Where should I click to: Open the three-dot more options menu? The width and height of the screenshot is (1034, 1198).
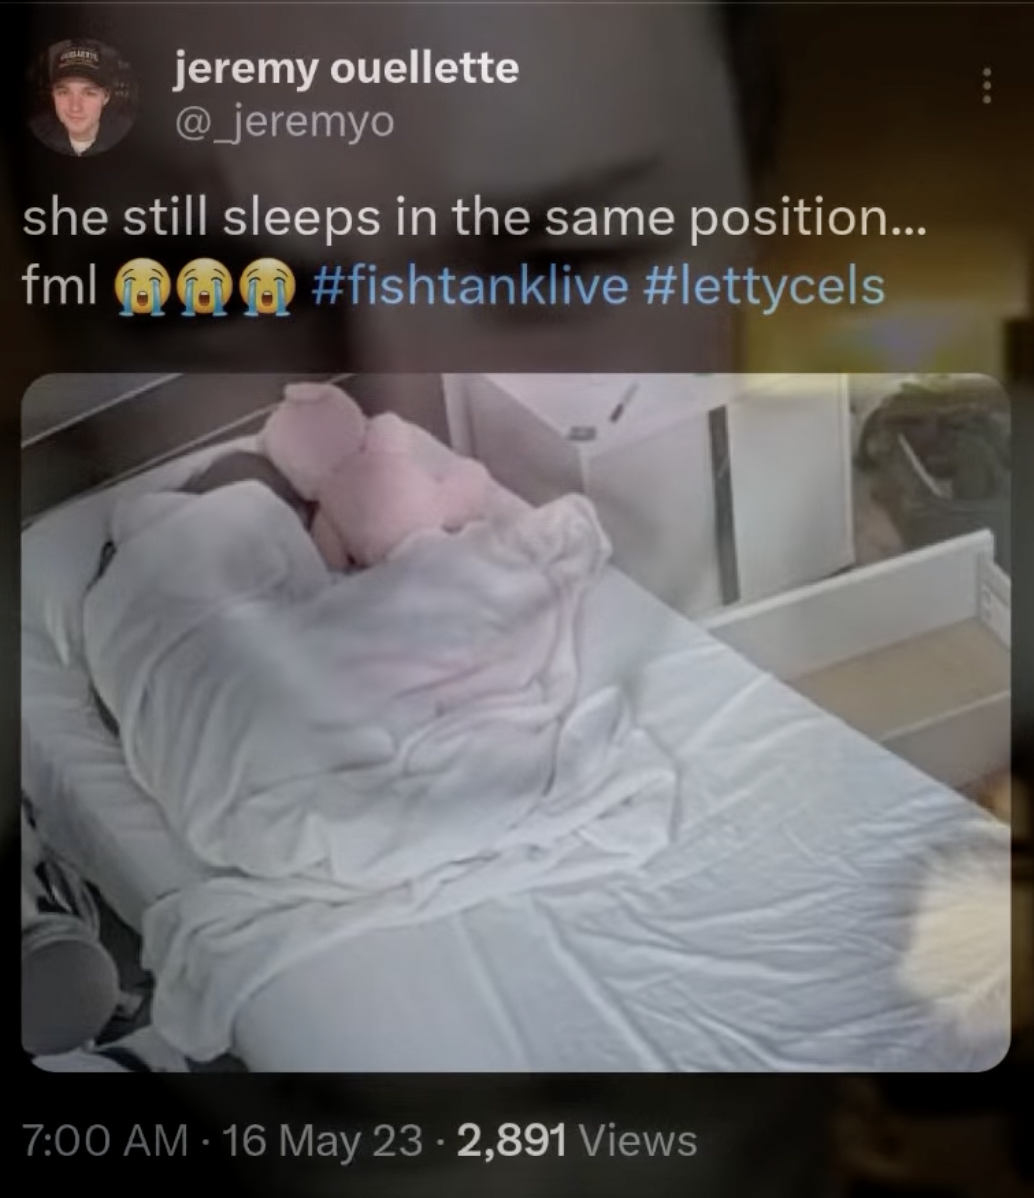pyautogui.click(x=987, y=86)
